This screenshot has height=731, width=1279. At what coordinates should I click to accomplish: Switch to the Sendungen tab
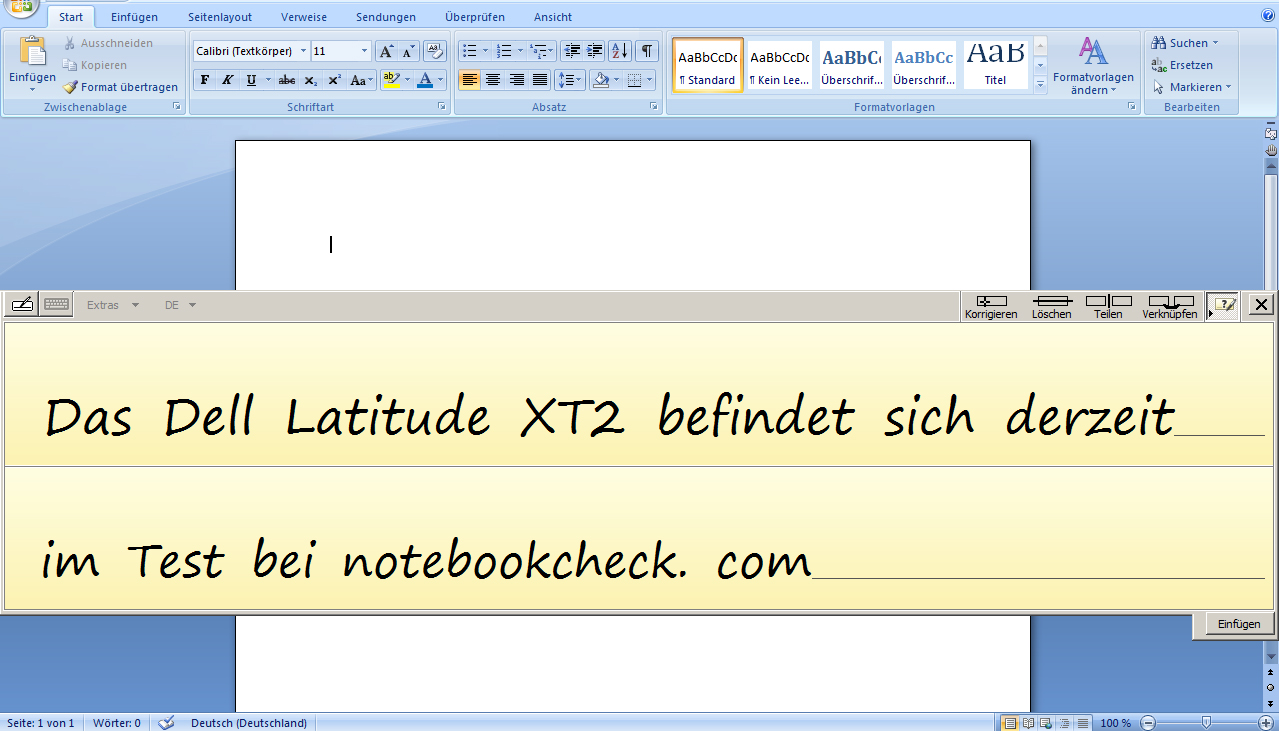click(x=386, y=17)
